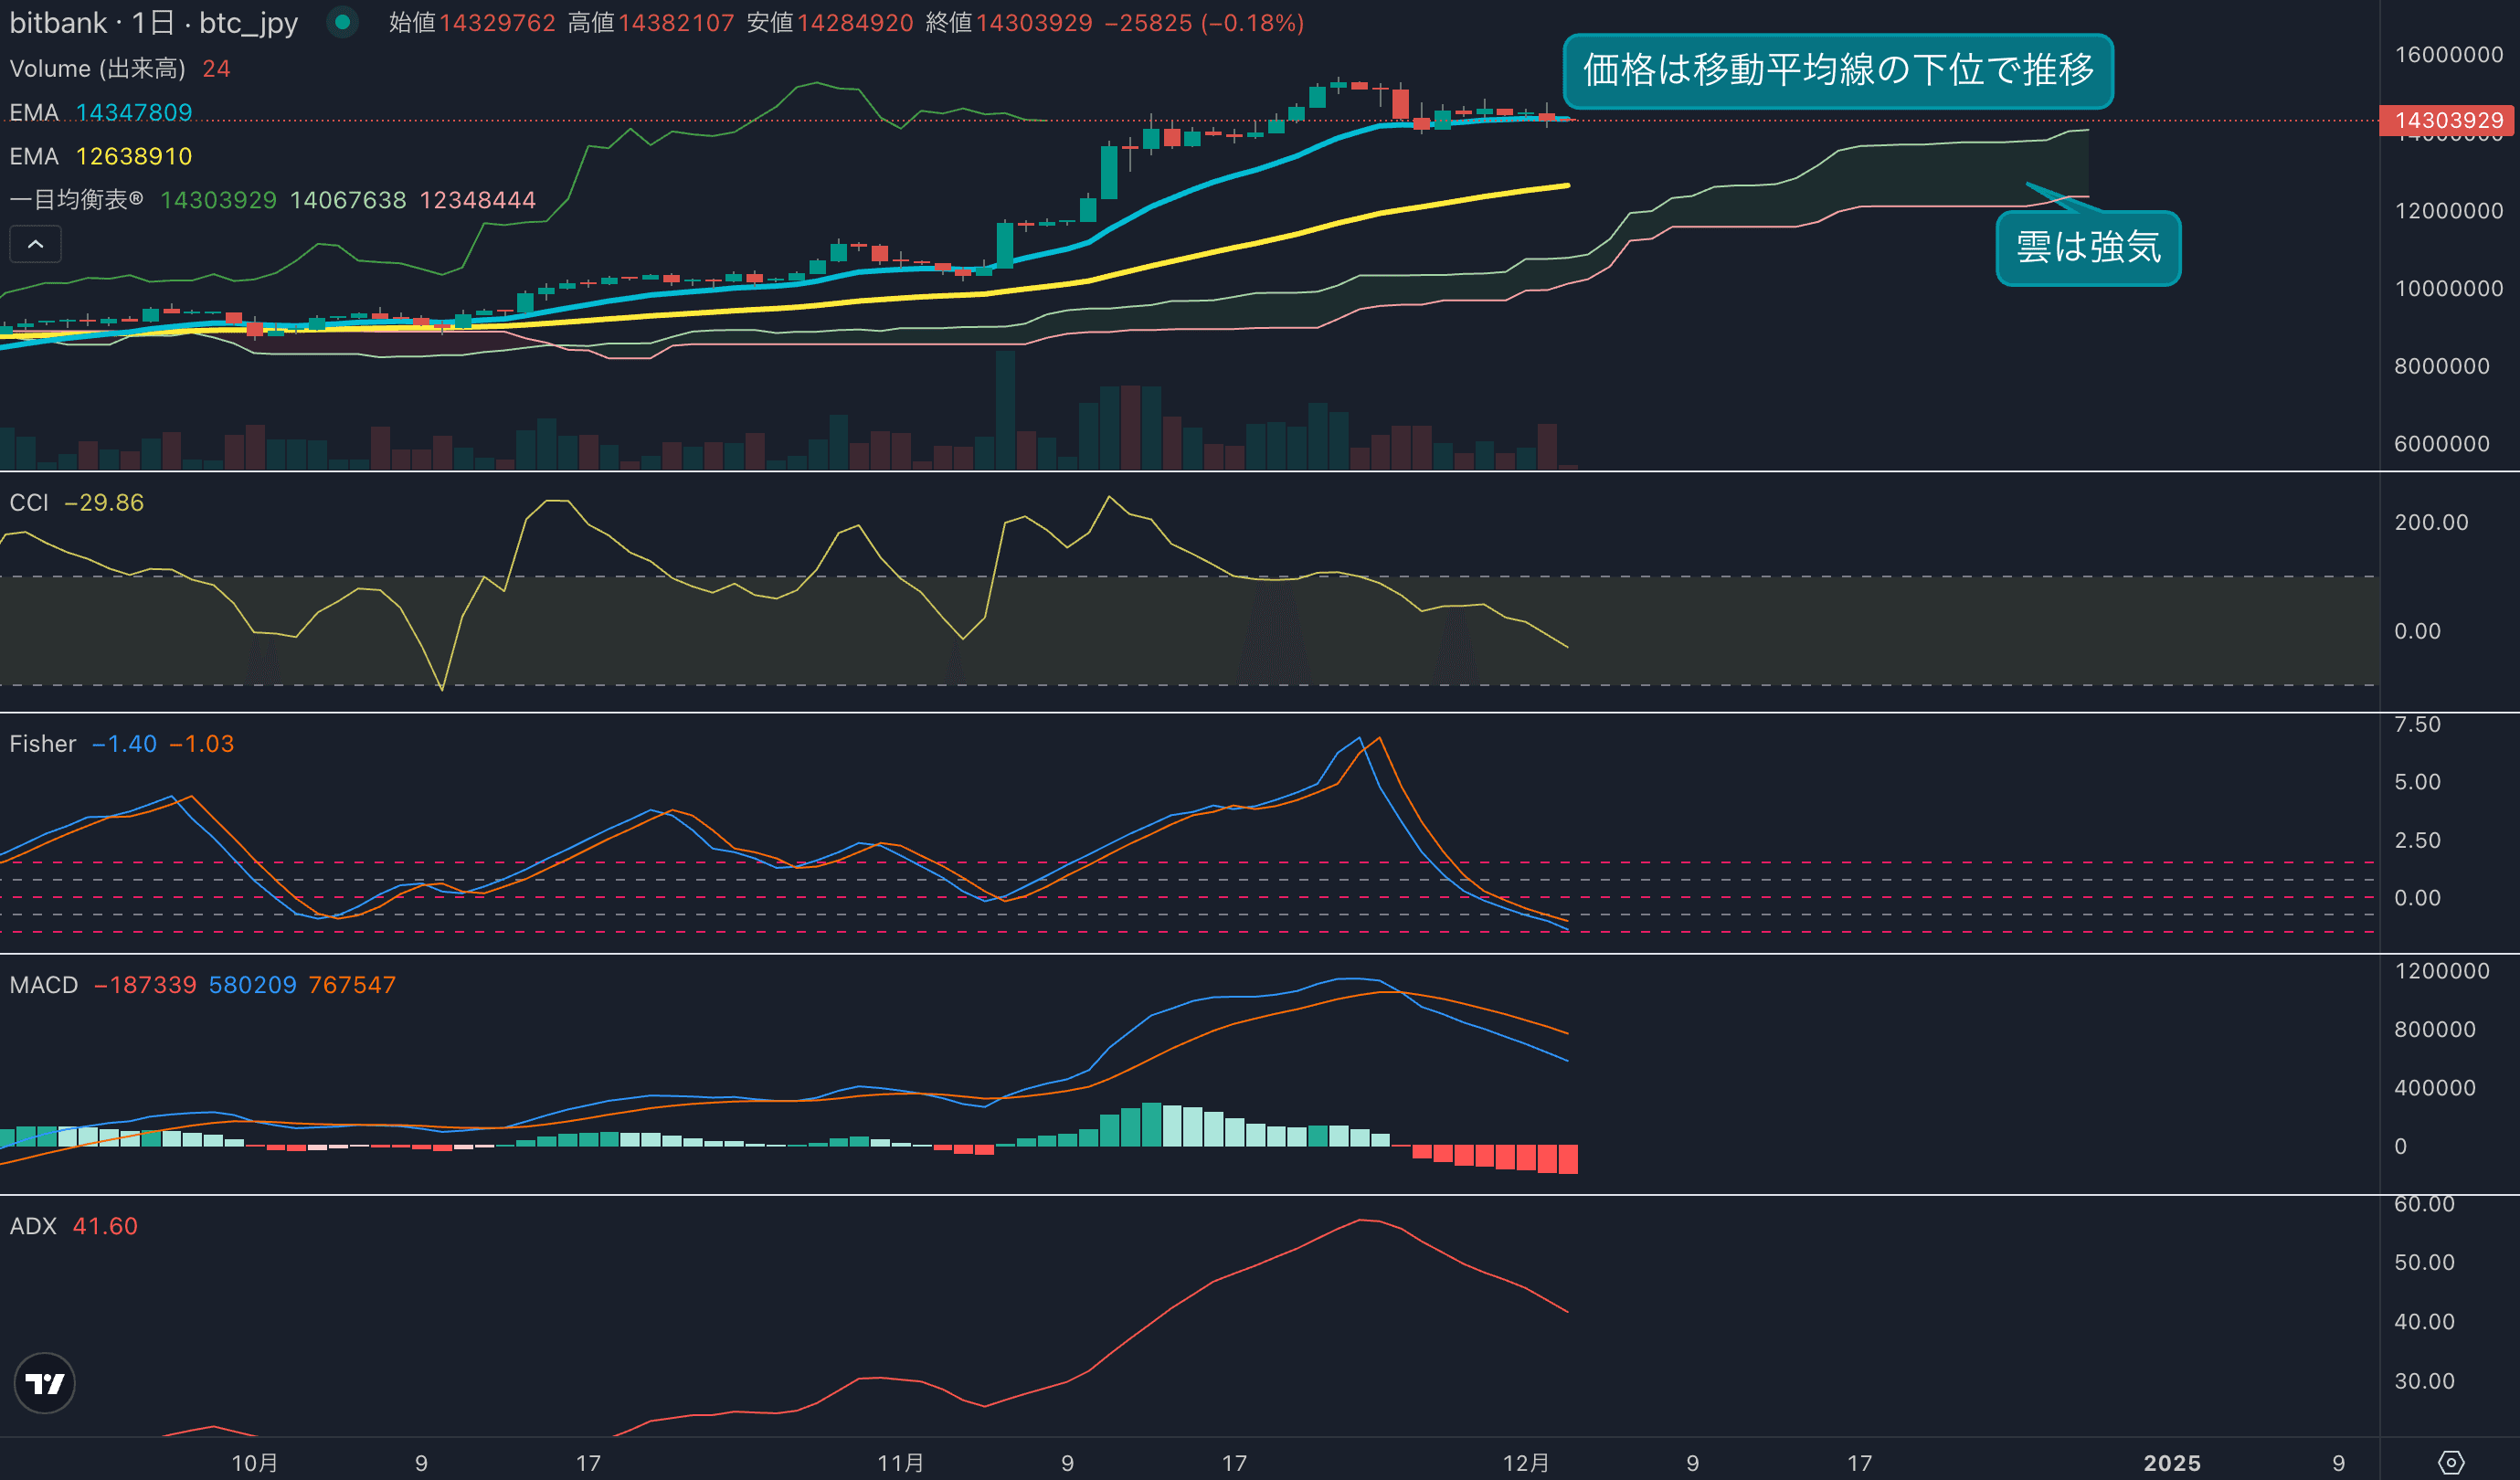2520x1480 pixels.
Task: Click the 2025 label on time axis
Action: point(2171,1462)
